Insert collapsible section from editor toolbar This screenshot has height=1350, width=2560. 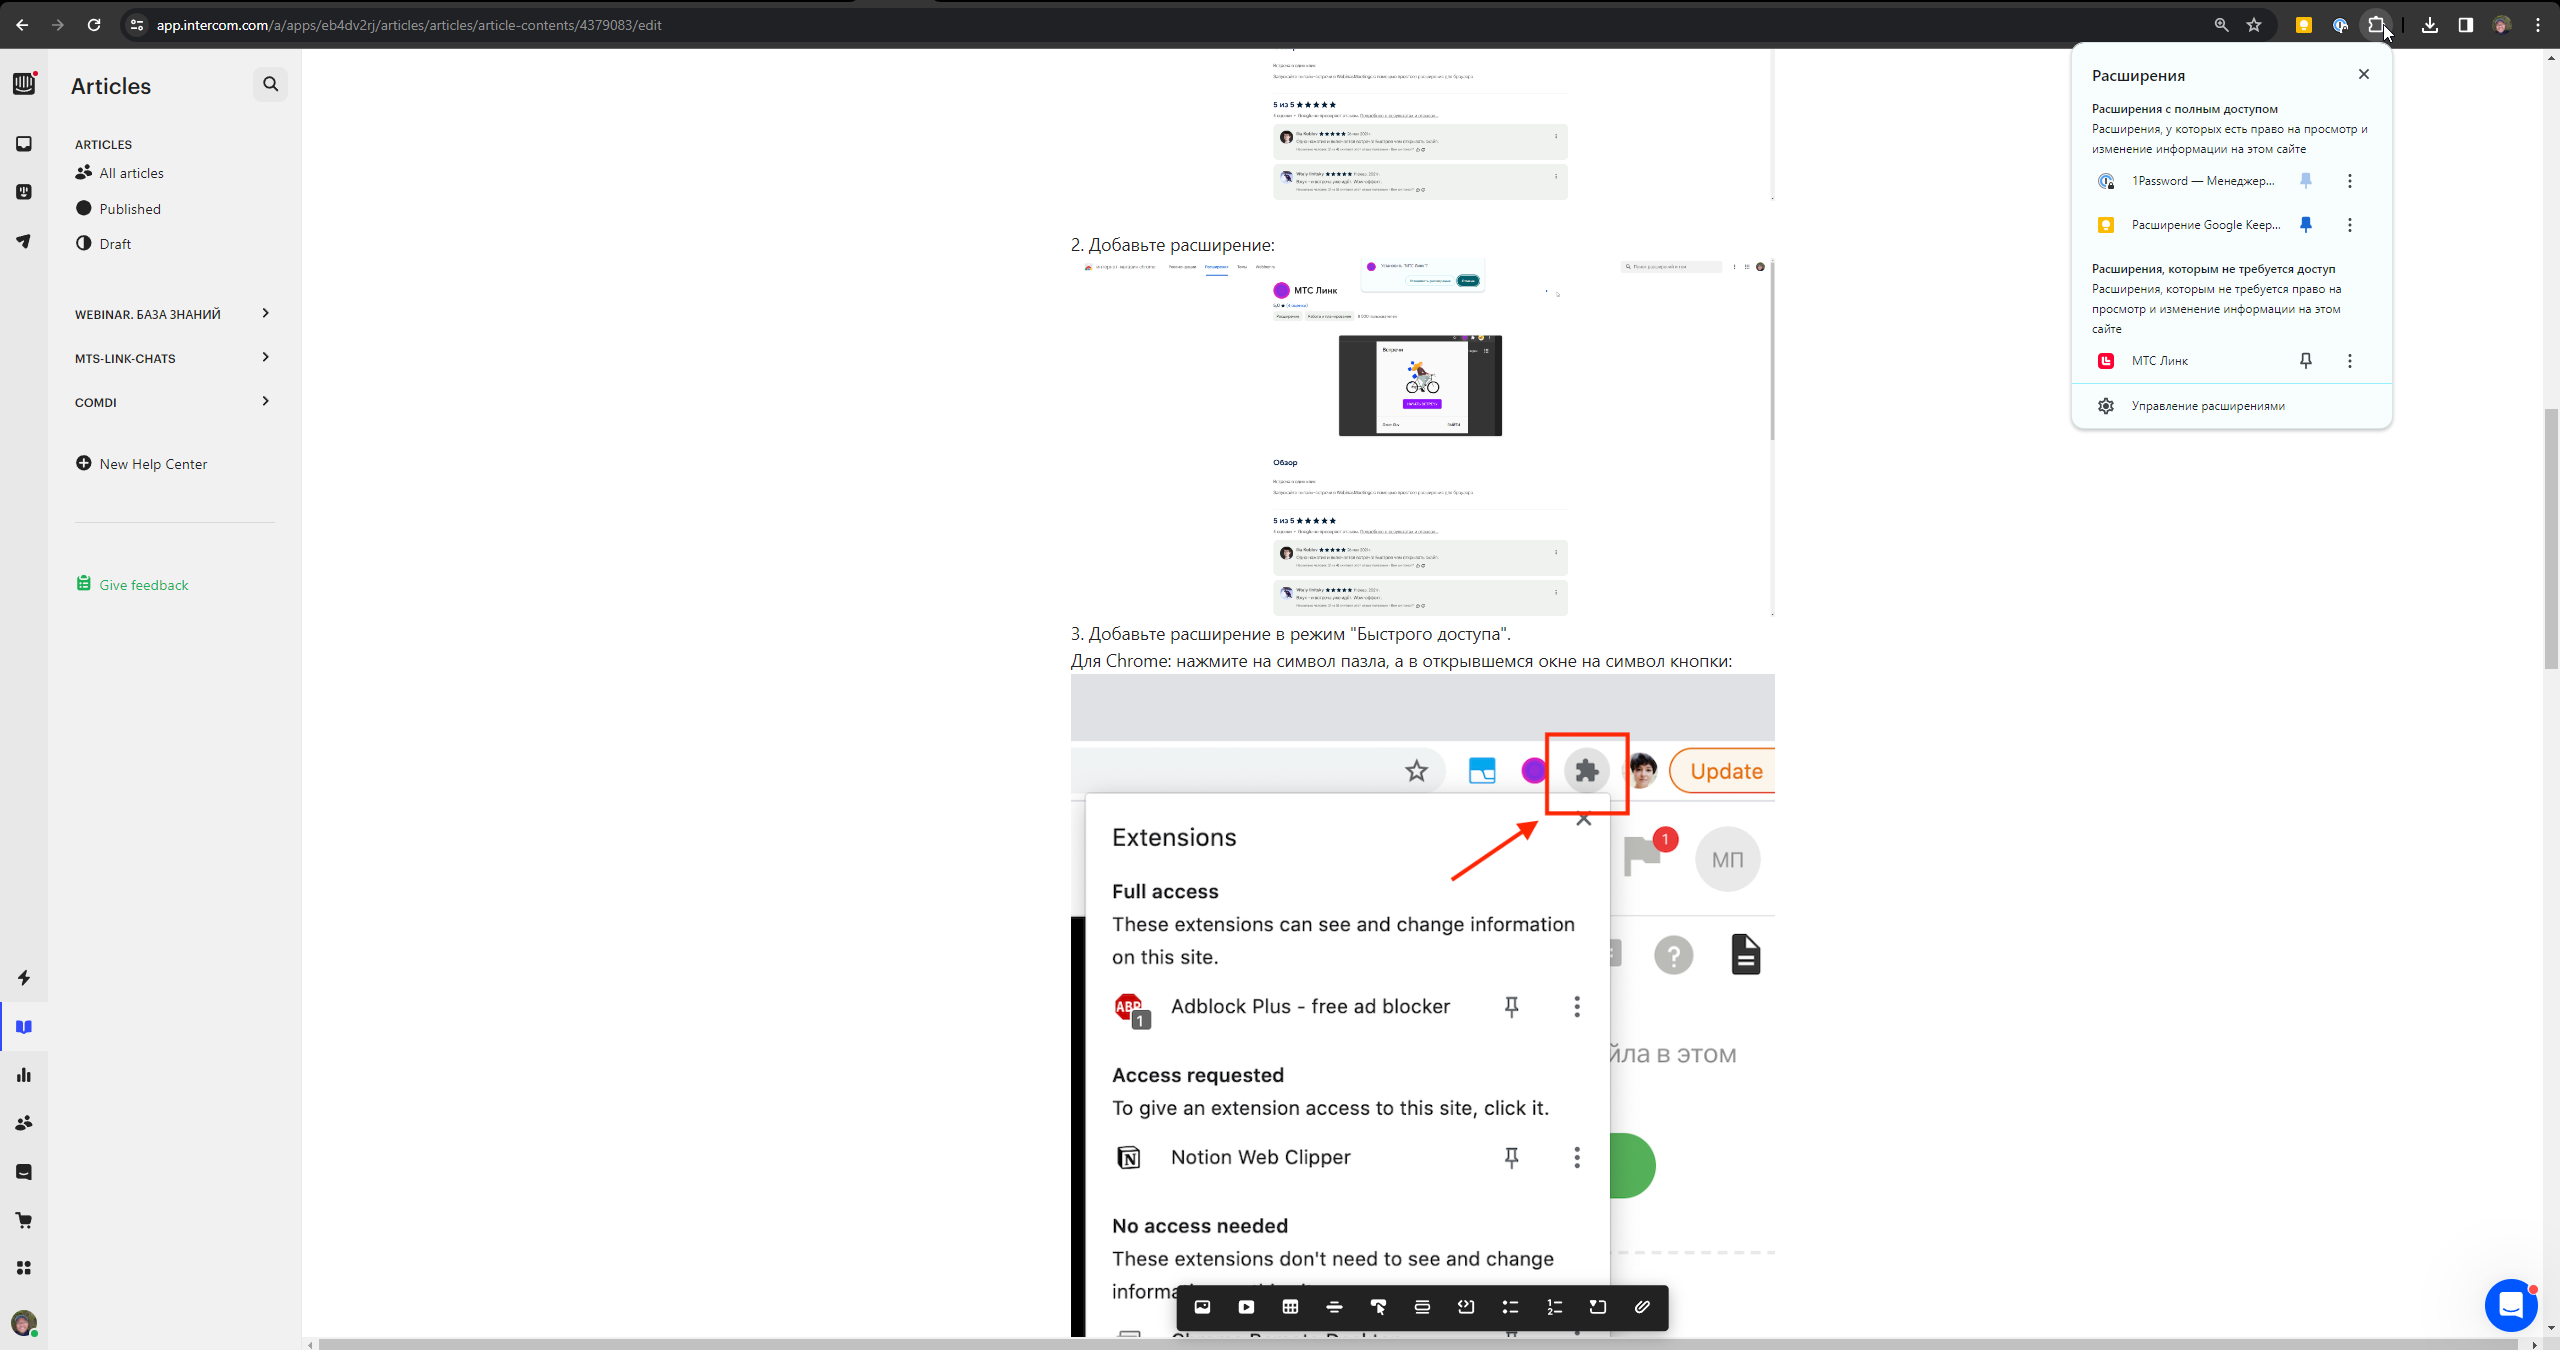1598,1307
